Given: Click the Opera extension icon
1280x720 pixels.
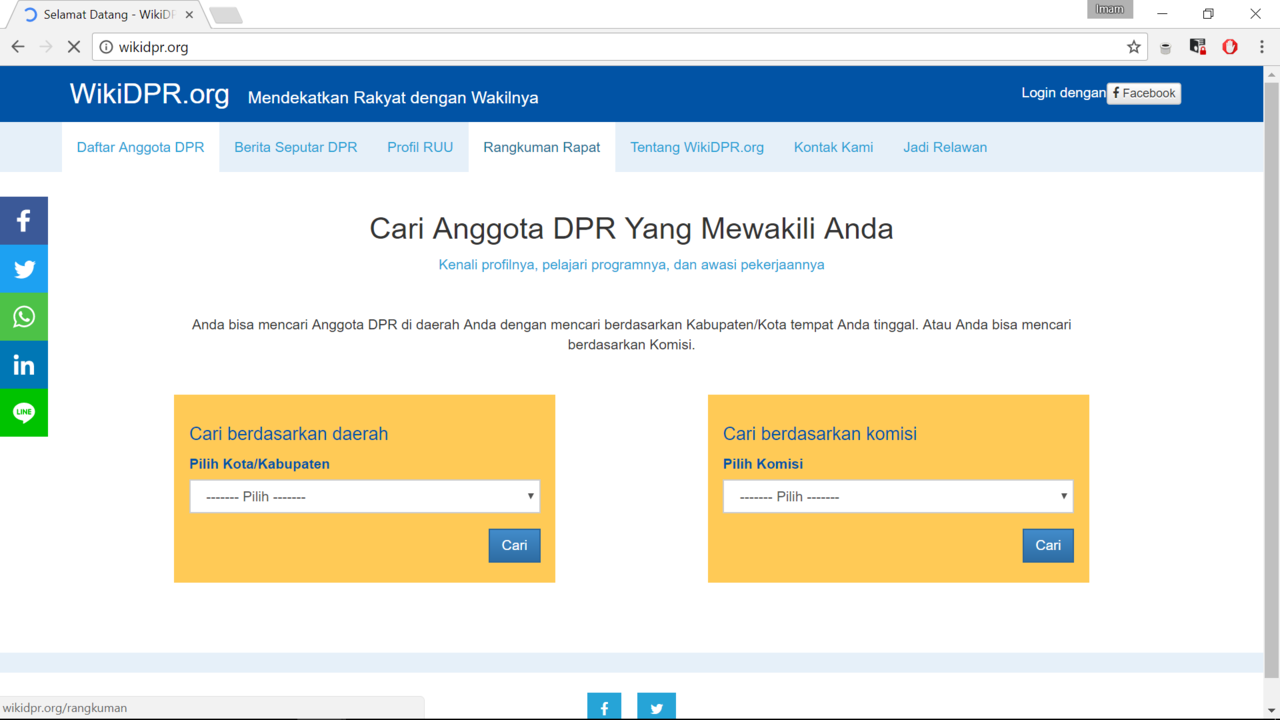Looking at the screenshot, I should [x=1230, y=47].
